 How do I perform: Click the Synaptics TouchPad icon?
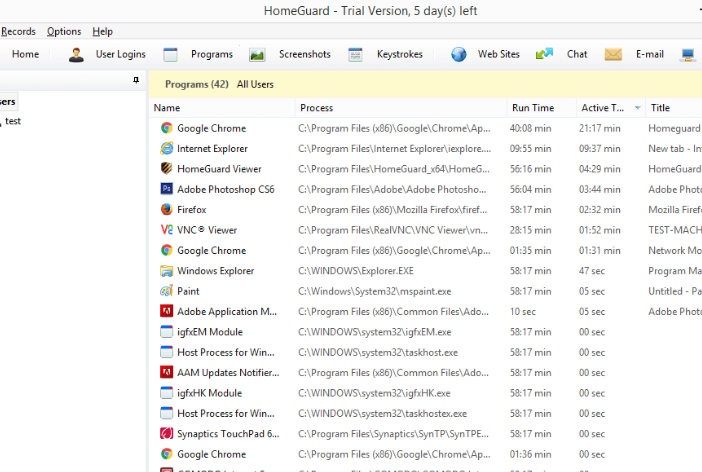pos(167,433)
